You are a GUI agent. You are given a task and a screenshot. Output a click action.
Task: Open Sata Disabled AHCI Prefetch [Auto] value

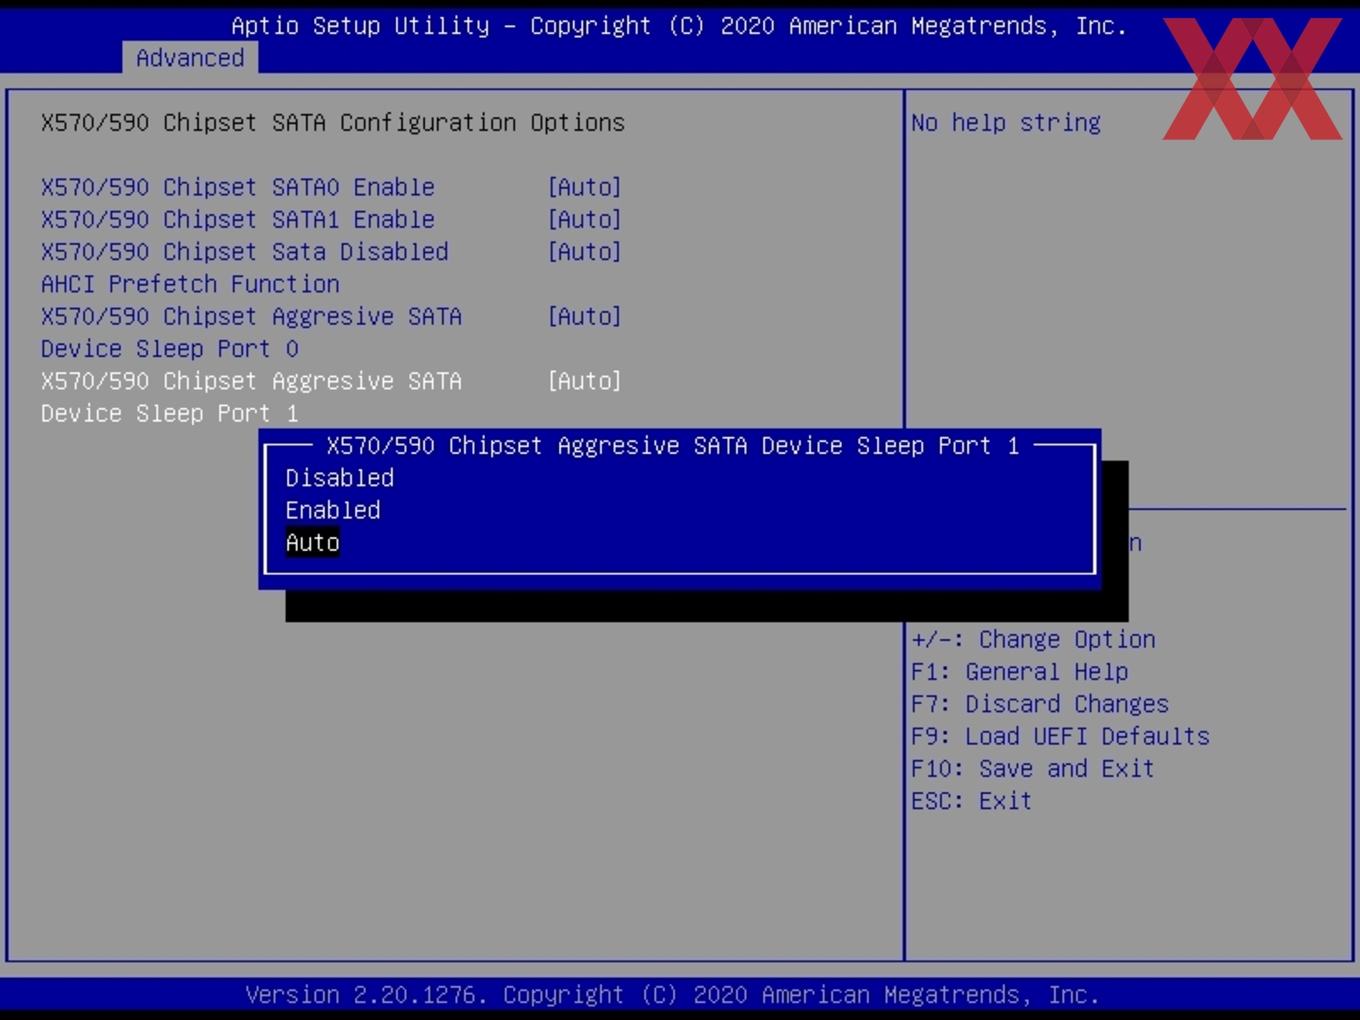pos(584,251)
